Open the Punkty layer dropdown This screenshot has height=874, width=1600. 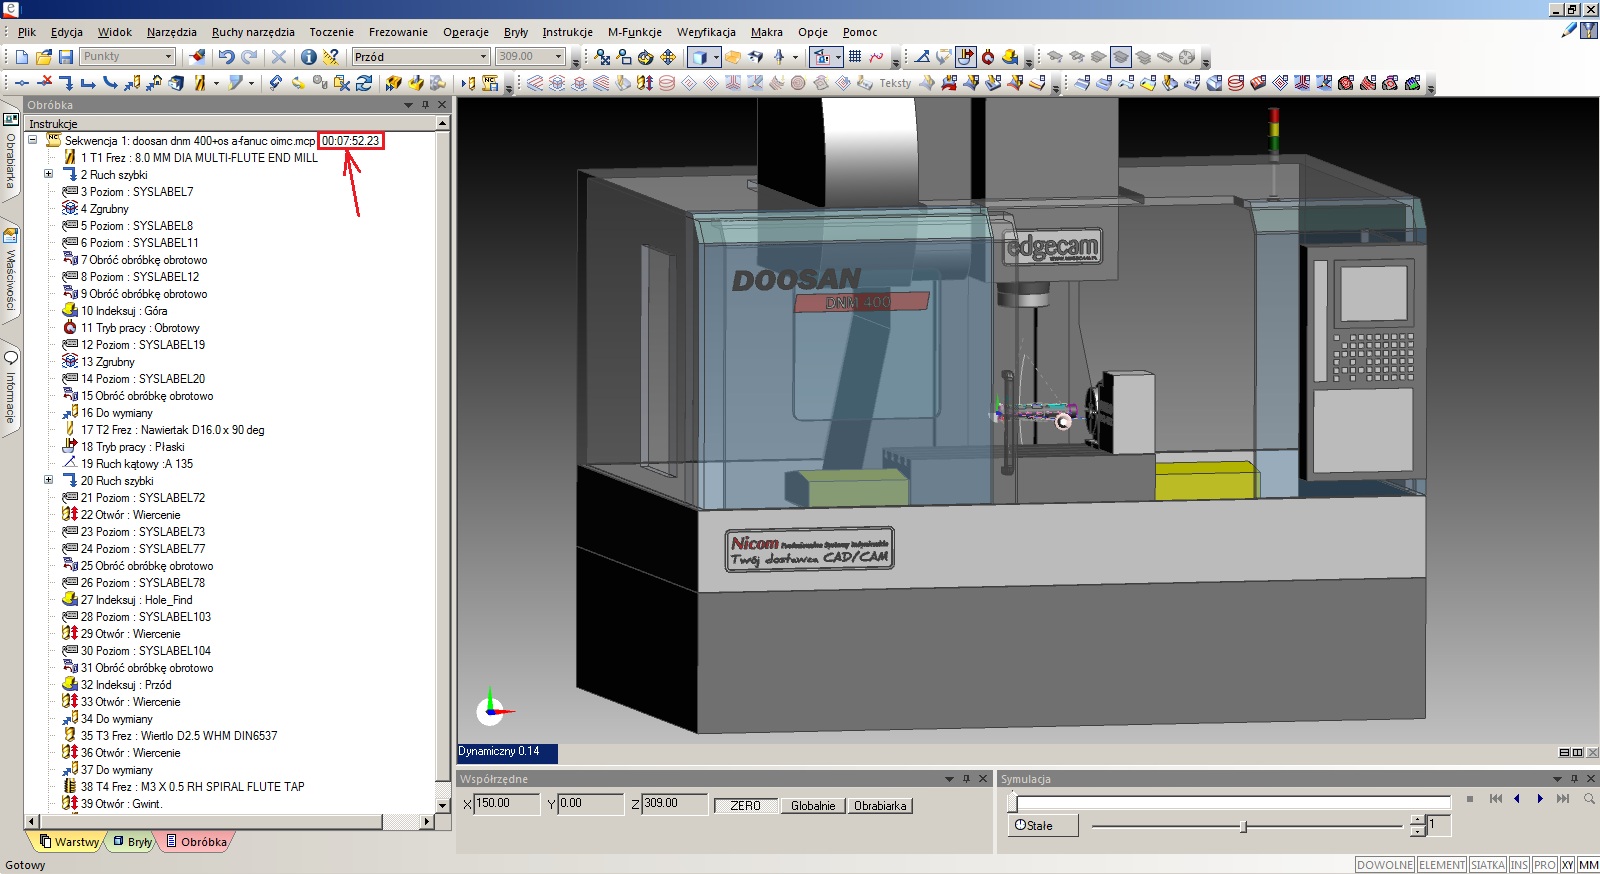[x=169, y=57]
